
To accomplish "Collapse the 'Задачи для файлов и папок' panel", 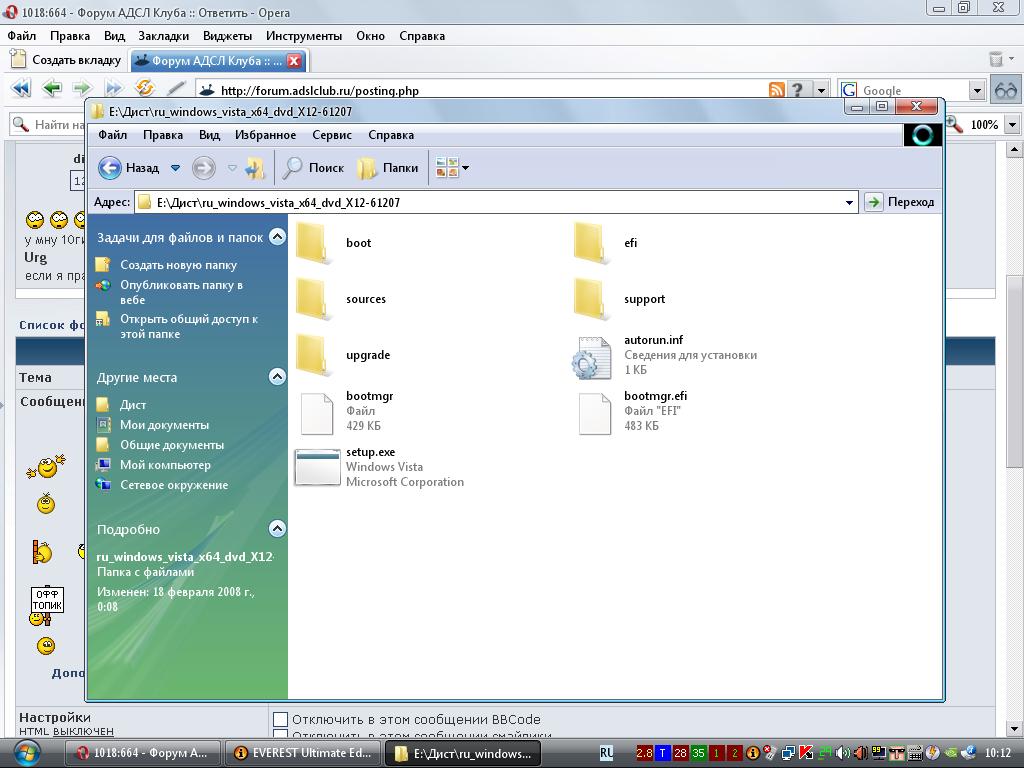I will [277, 237].
